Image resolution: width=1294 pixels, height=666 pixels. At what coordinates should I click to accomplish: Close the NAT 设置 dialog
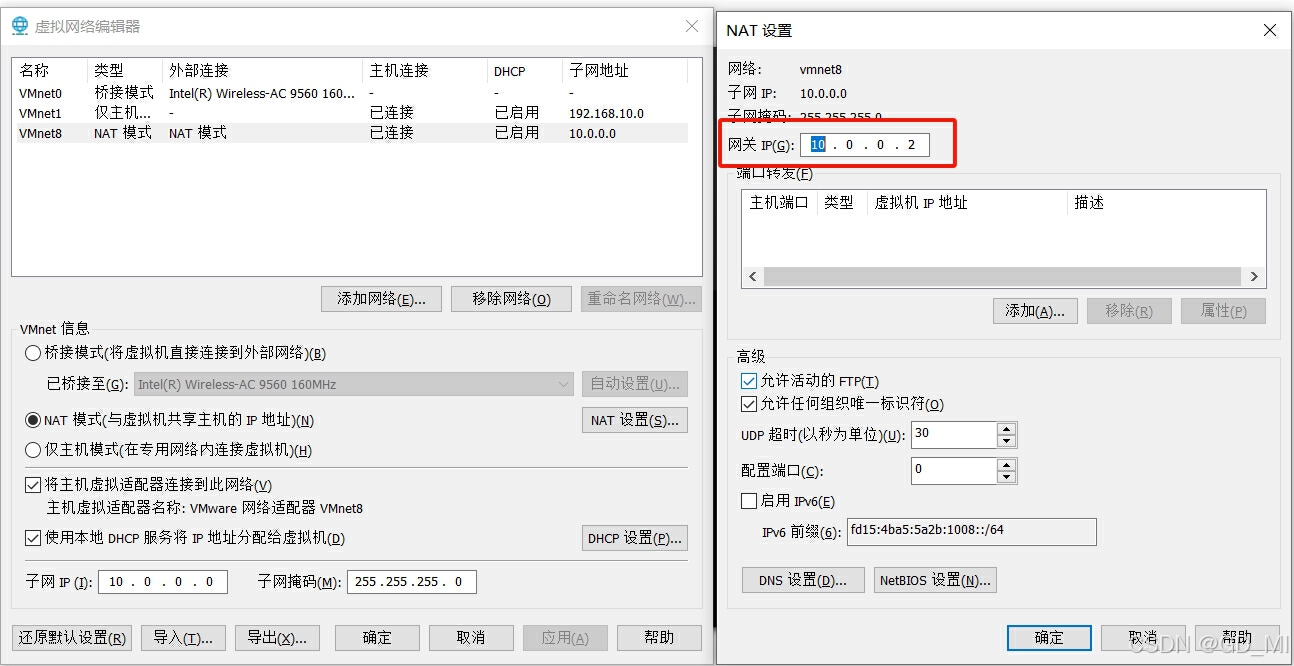click(1270, 30)
